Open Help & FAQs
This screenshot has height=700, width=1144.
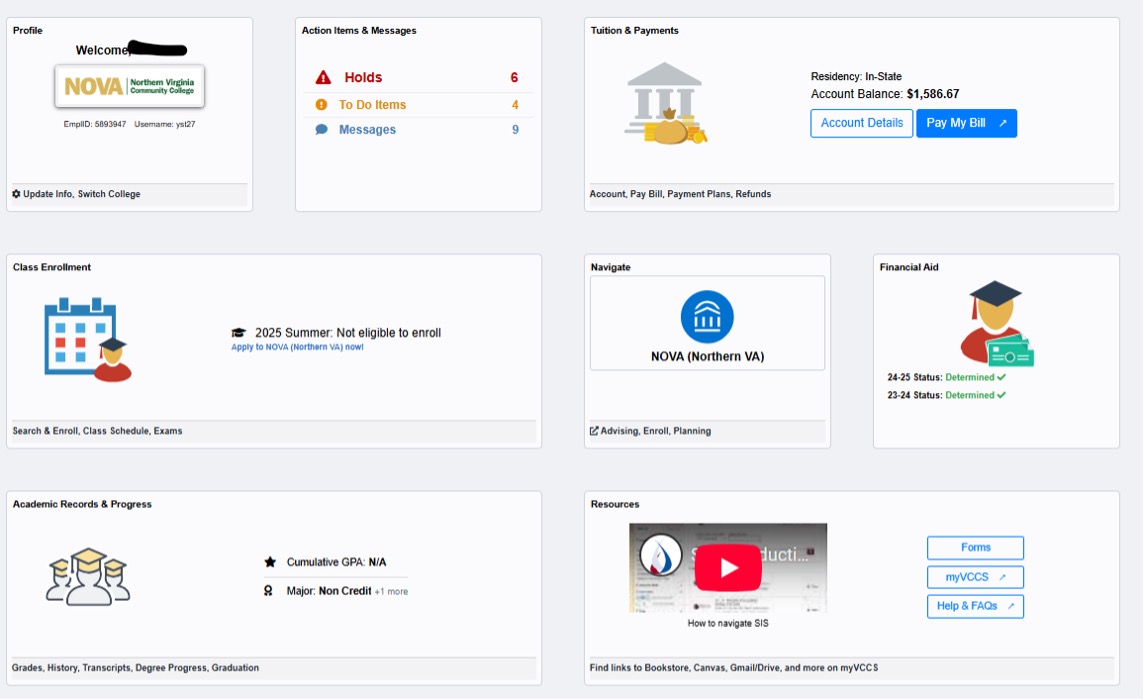click(975, 606)
